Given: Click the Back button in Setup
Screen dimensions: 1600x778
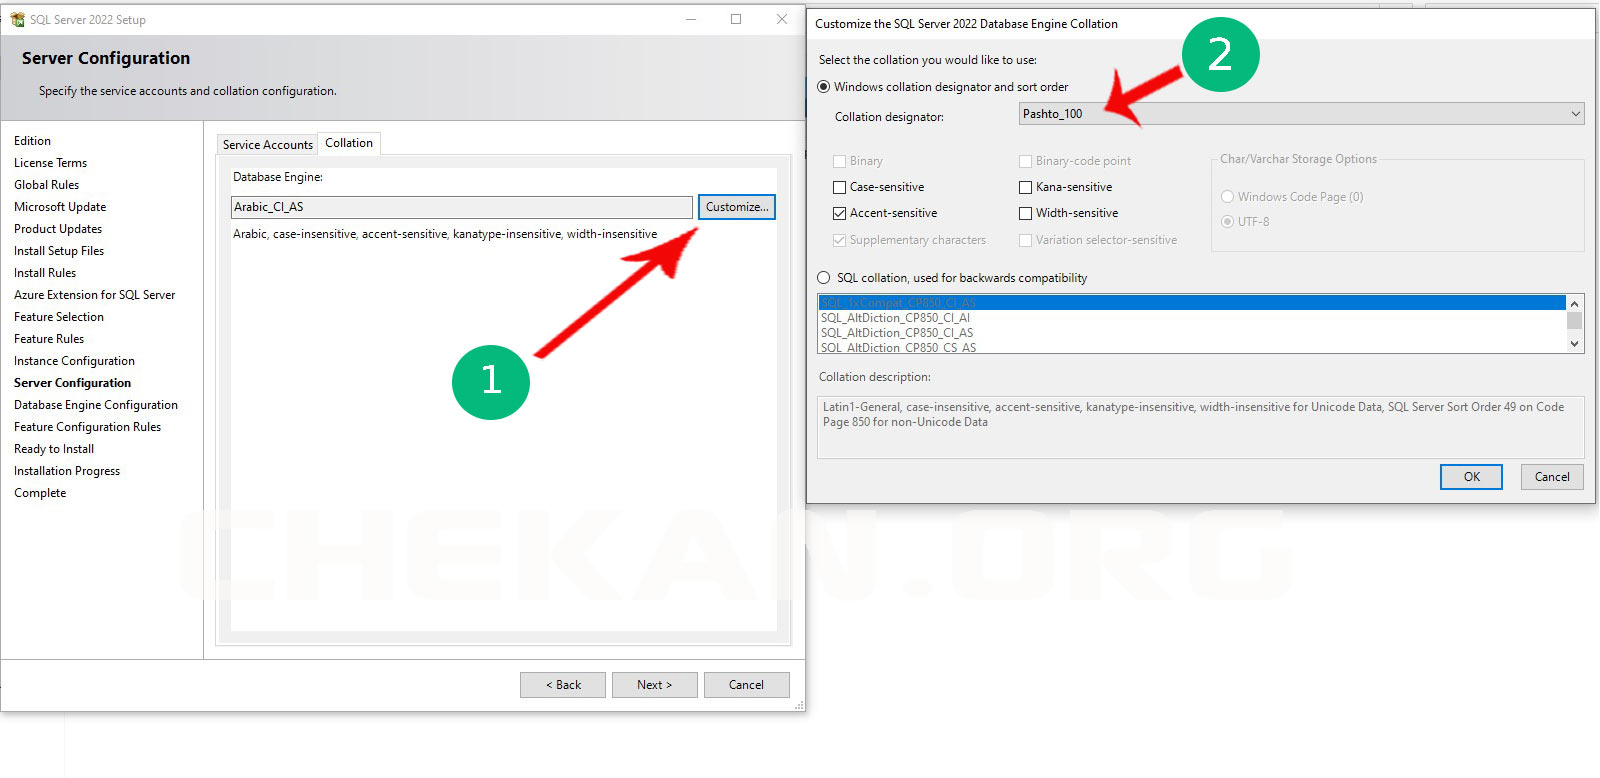Looking at the screenshot, I should 563,685.
